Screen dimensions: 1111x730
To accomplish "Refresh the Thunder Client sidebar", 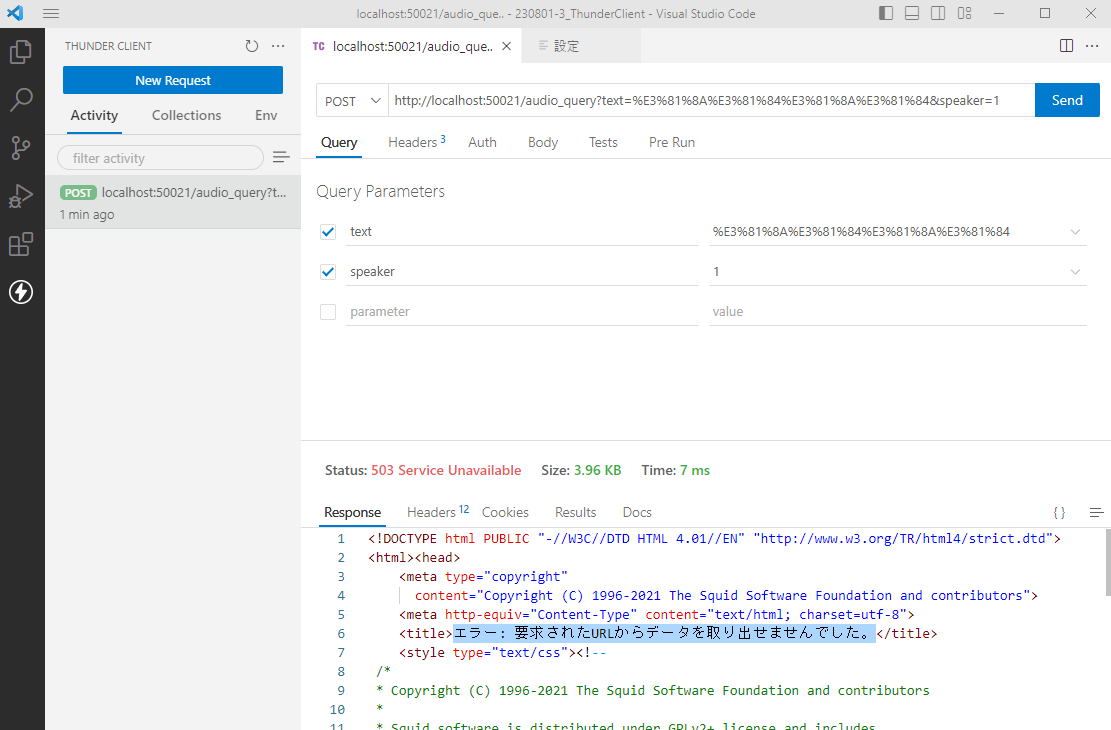I will pyautogui.click(x=252, y=46).
